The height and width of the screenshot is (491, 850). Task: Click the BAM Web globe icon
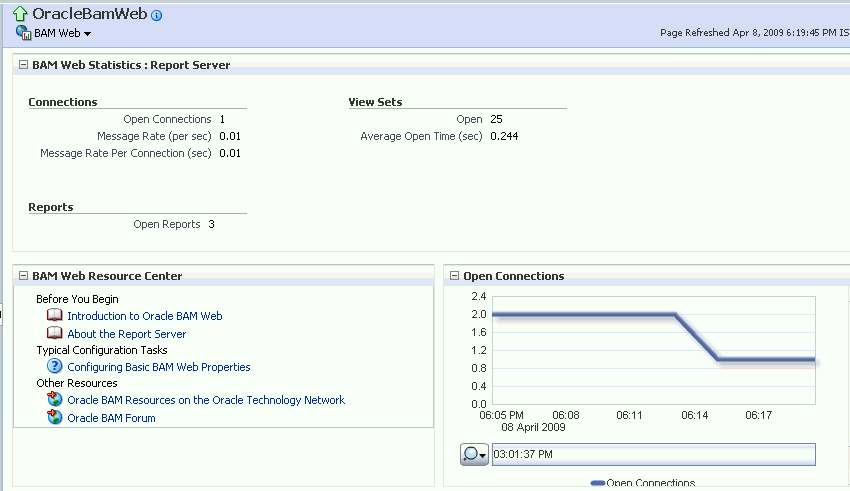[23, 33]
